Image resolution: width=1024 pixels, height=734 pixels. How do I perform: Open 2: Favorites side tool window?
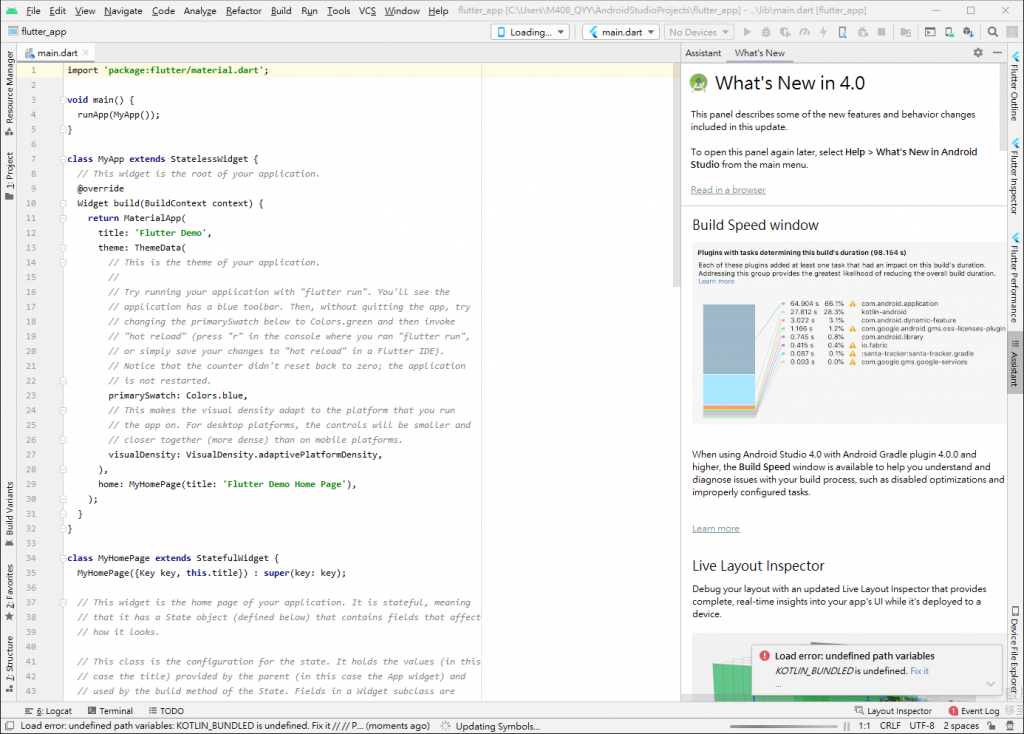pyautogui.click(x=9, y=592)
